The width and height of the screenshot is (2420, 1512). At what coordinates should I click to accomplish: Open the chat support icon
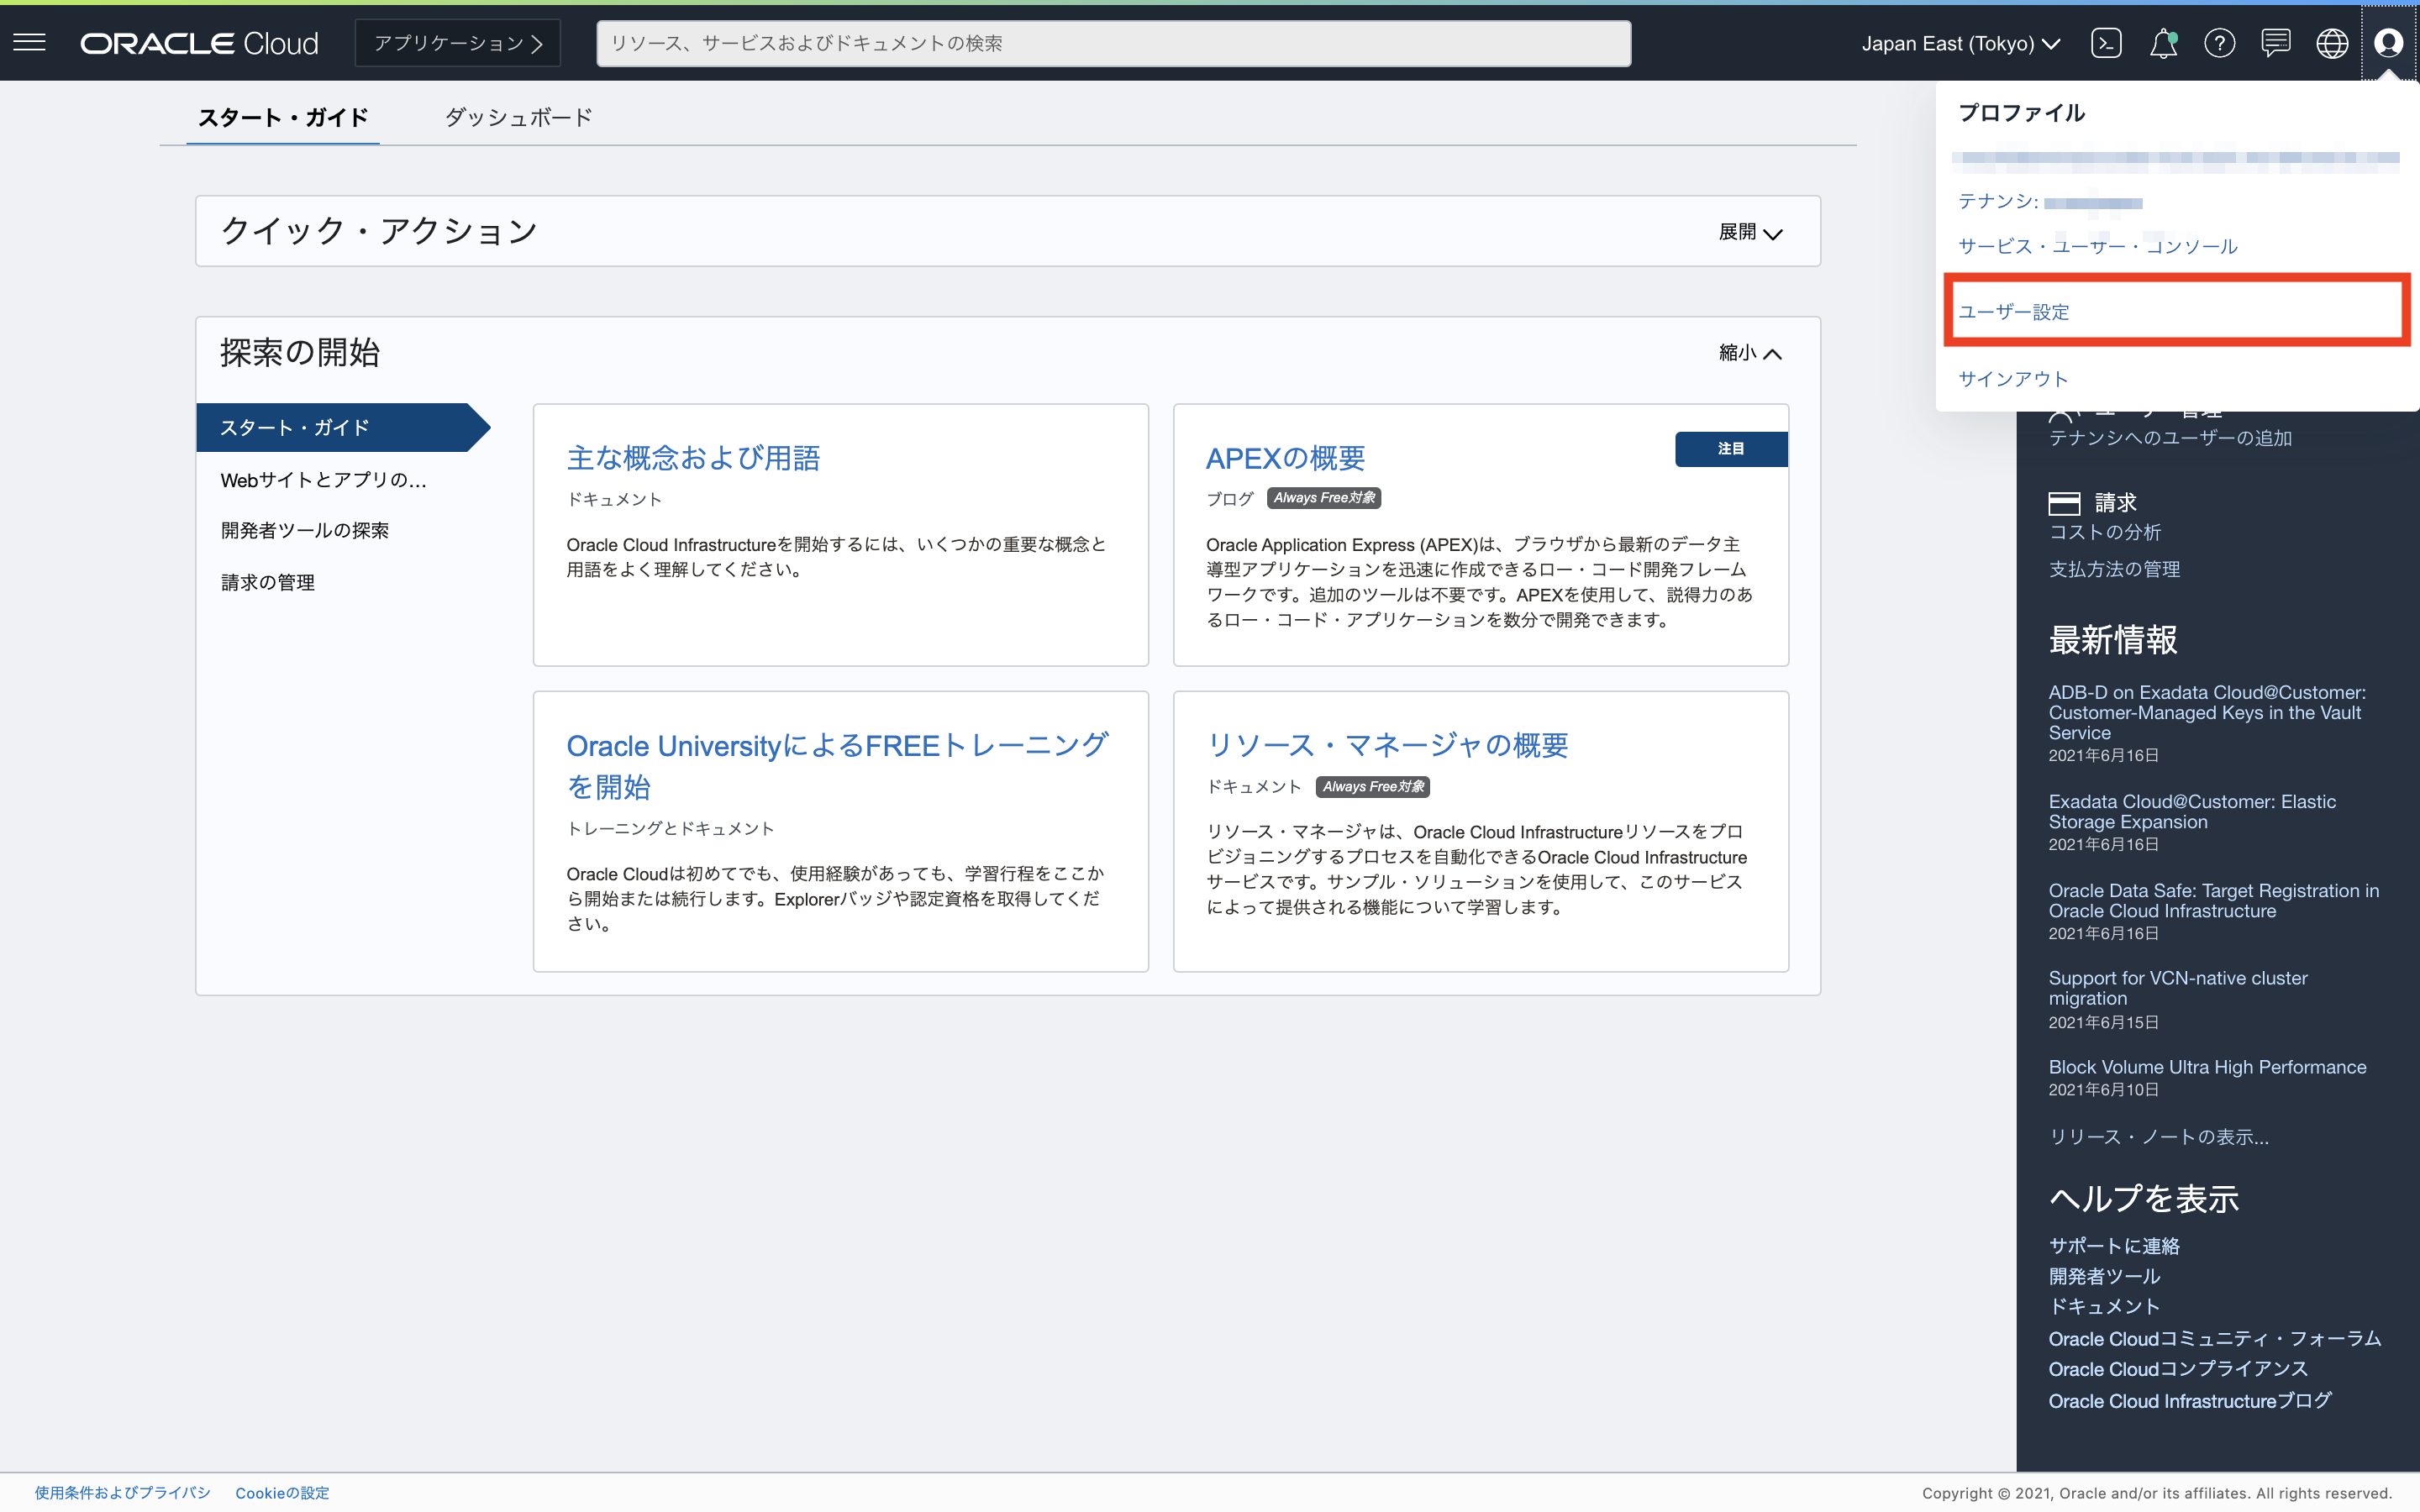tap(2275, 43)
